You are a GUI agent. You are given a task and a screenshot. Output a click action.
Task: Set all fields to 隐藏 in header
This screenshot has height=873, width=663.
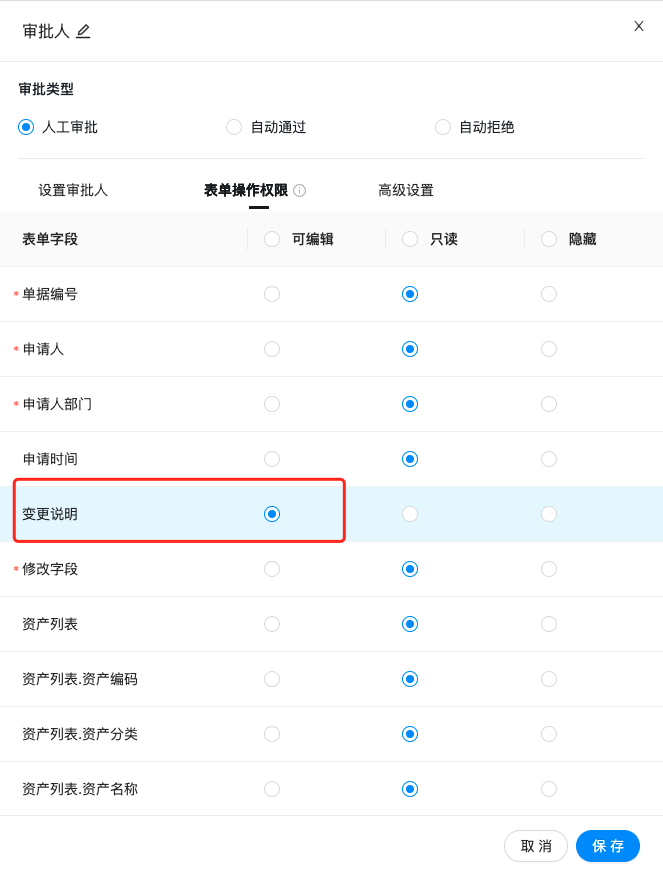[x=549, y=239]
